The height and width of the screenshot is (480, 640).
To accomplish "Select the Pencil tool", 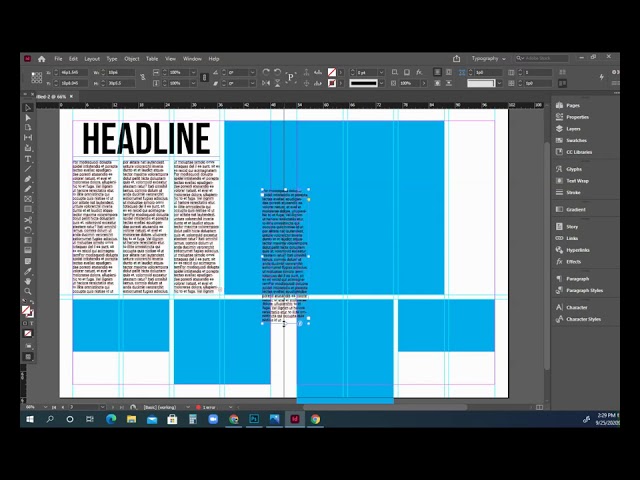I will [28, 189].
